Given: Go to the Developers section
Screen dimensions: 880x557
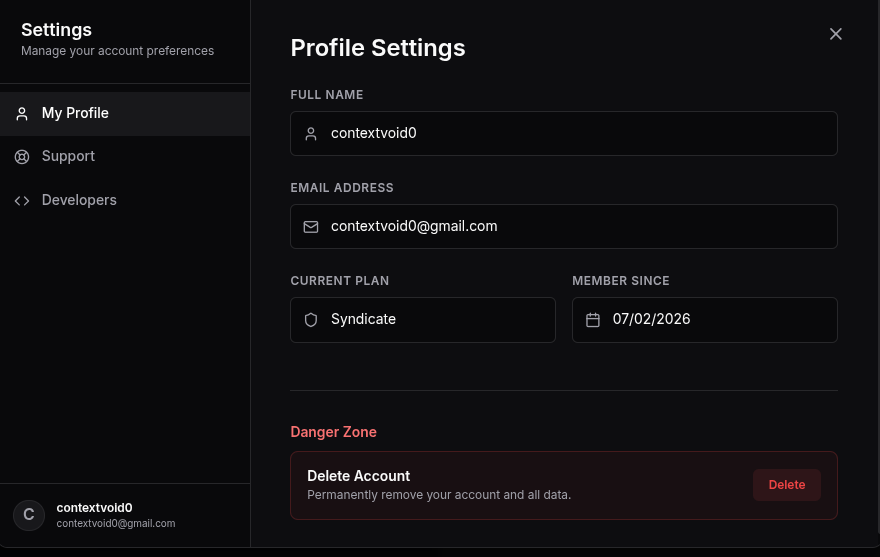Looking at the screenshot, I should (125, 200).
